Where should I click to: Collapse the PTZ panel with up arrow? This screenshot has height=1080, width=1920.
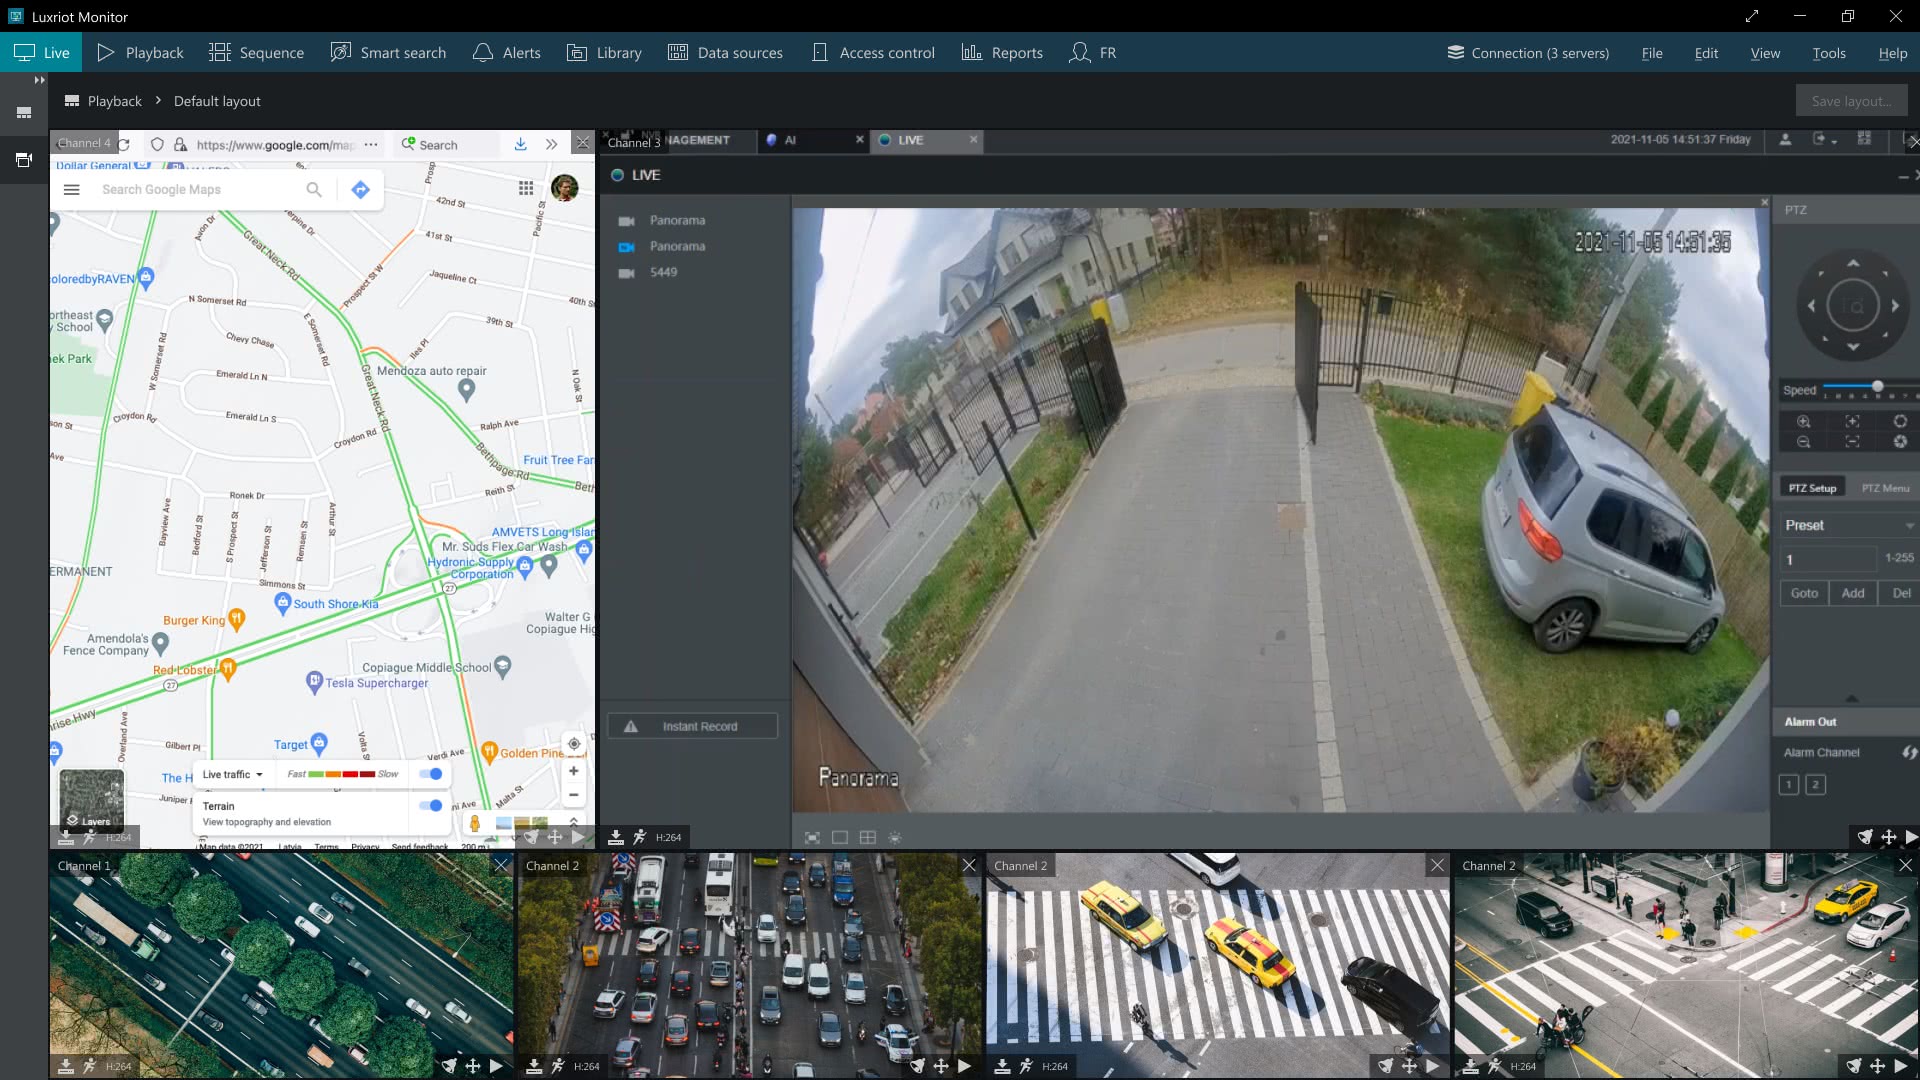1851,698
